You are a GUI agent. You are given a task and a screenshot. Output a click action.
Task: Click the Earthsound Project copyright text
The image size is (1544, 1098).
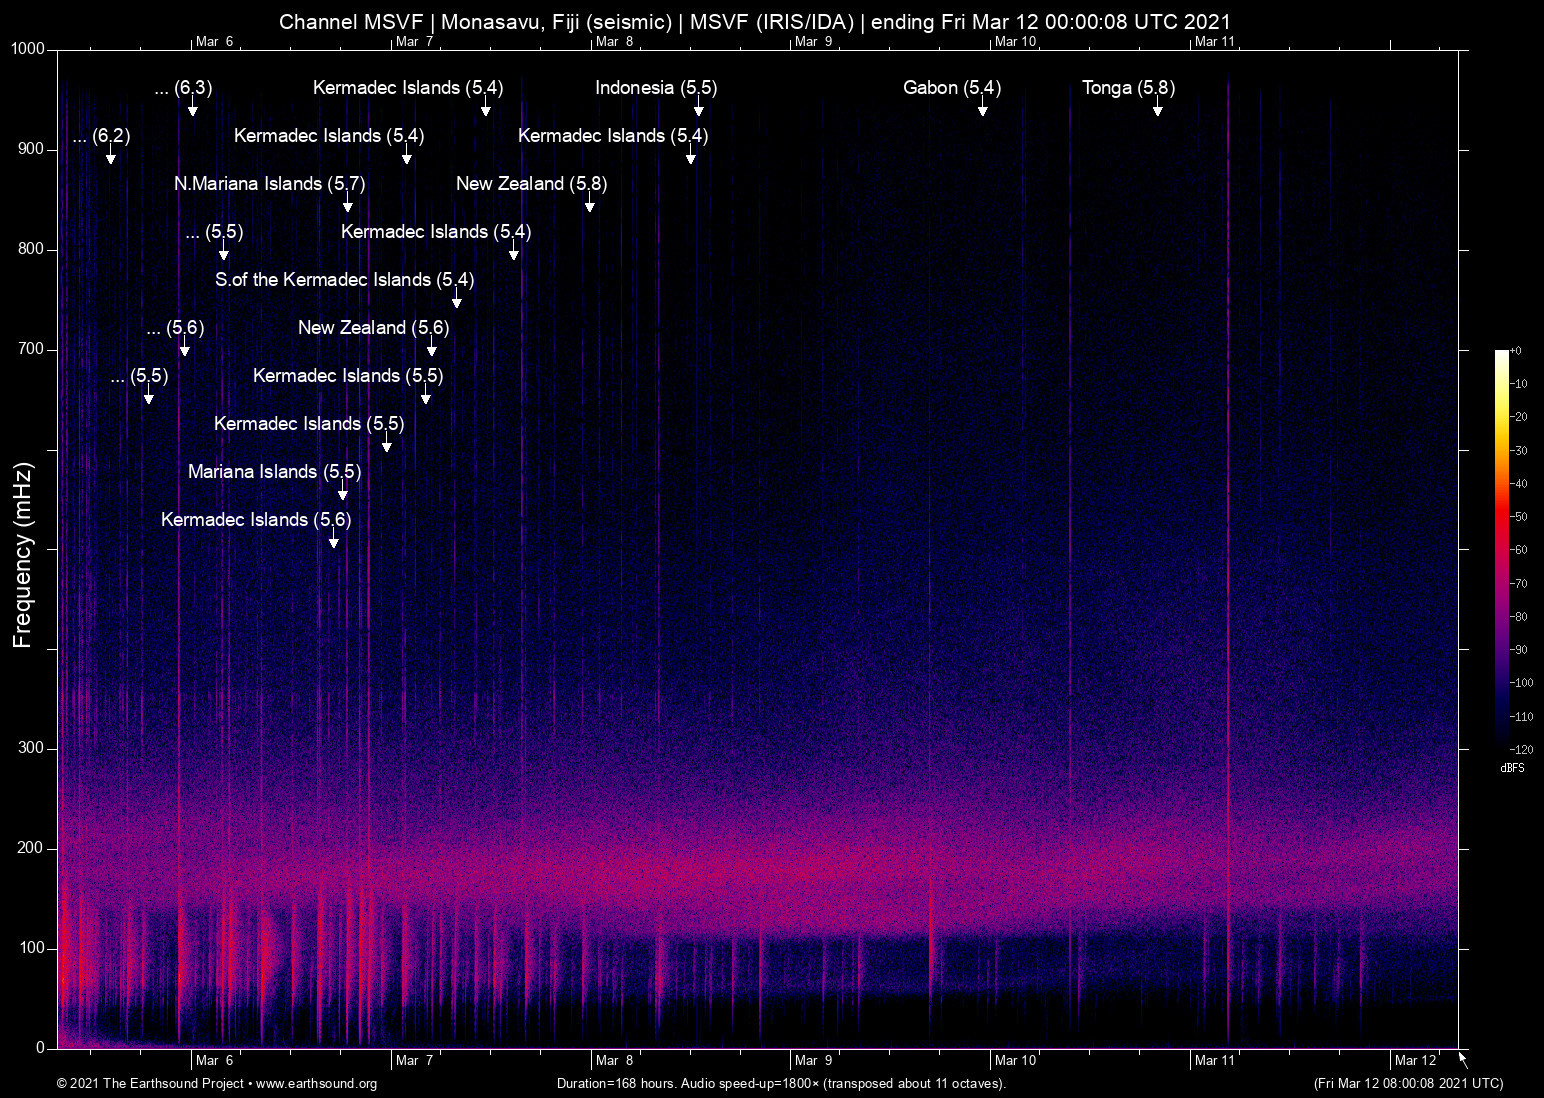click(x=152, y=1084)
